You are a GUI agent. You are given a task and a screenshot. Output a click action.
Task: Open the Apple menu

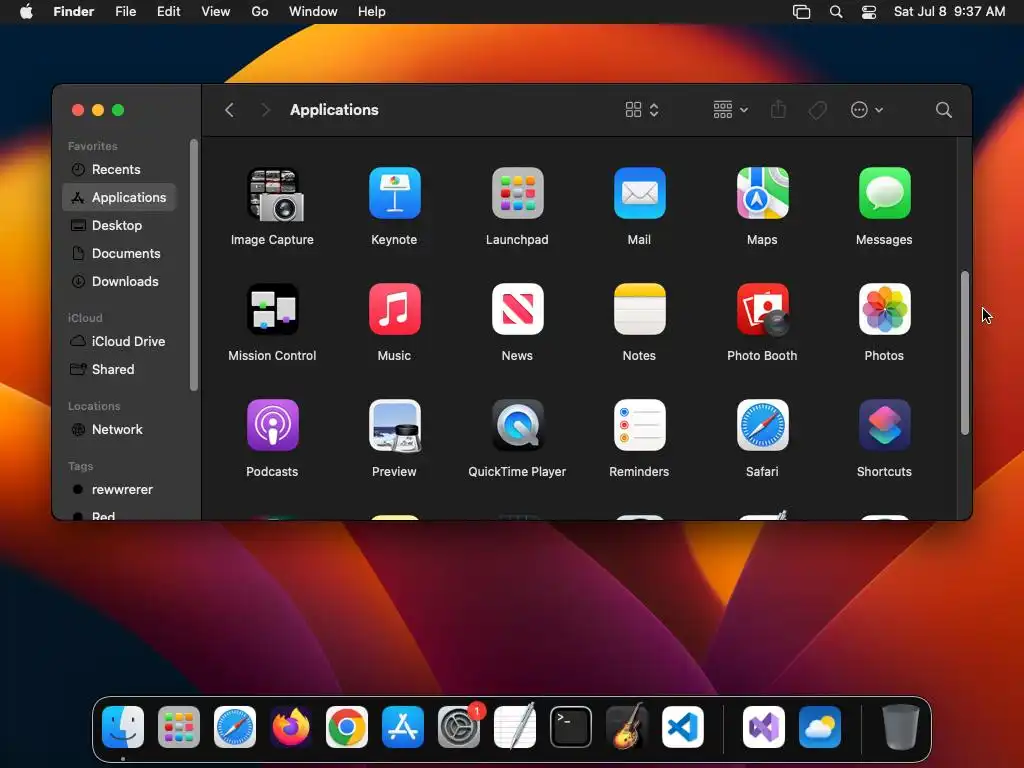click(x=26, y=12)
